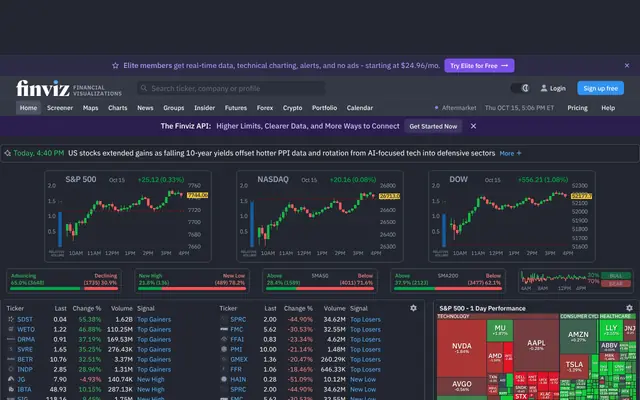This screenshot has height=400, width=640.
Task: Open the Portfolio page
Action: click(324, 108)
